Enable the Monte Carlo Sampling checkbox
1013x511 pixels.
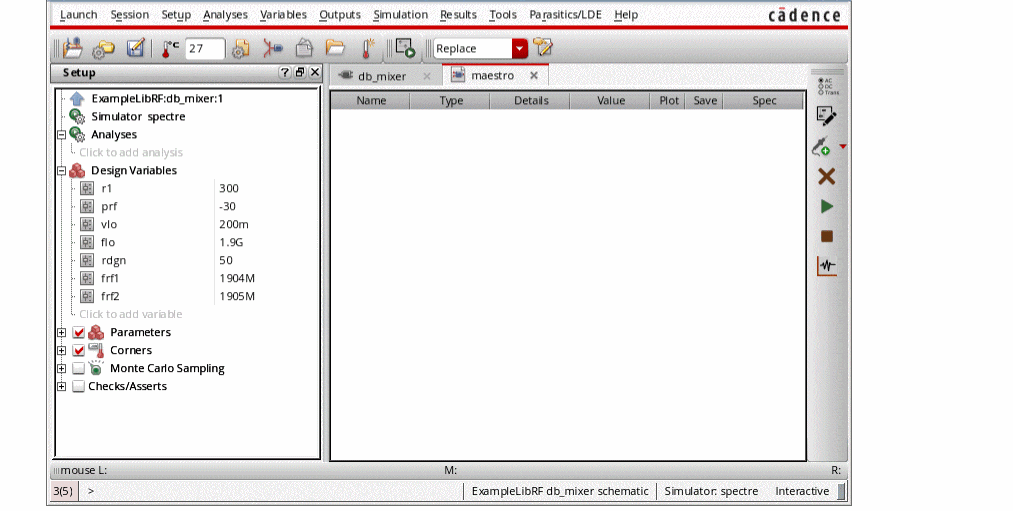pos(79,368)
